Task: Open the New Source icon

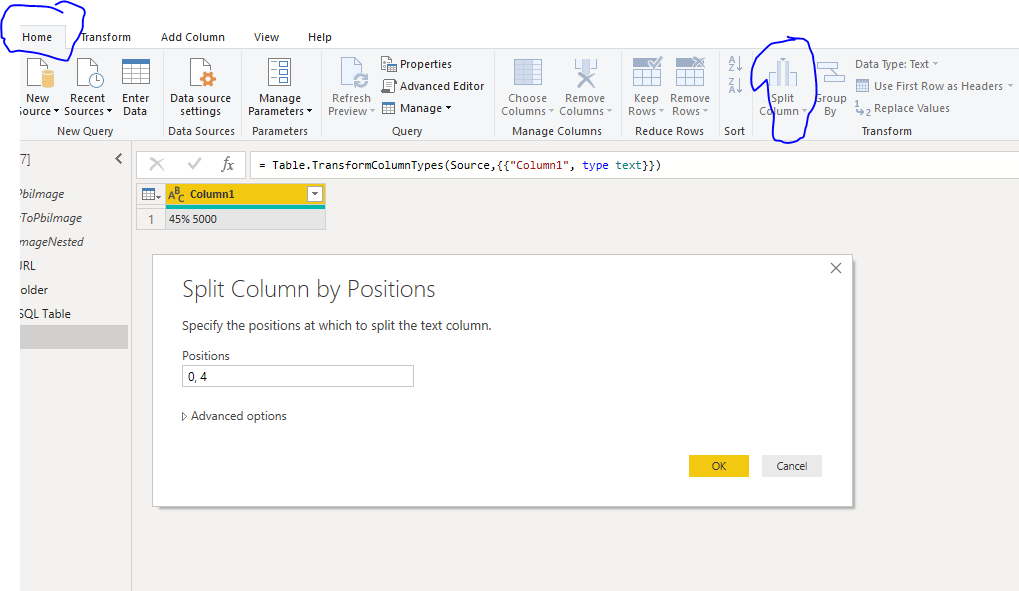Action: click(39, 72)
